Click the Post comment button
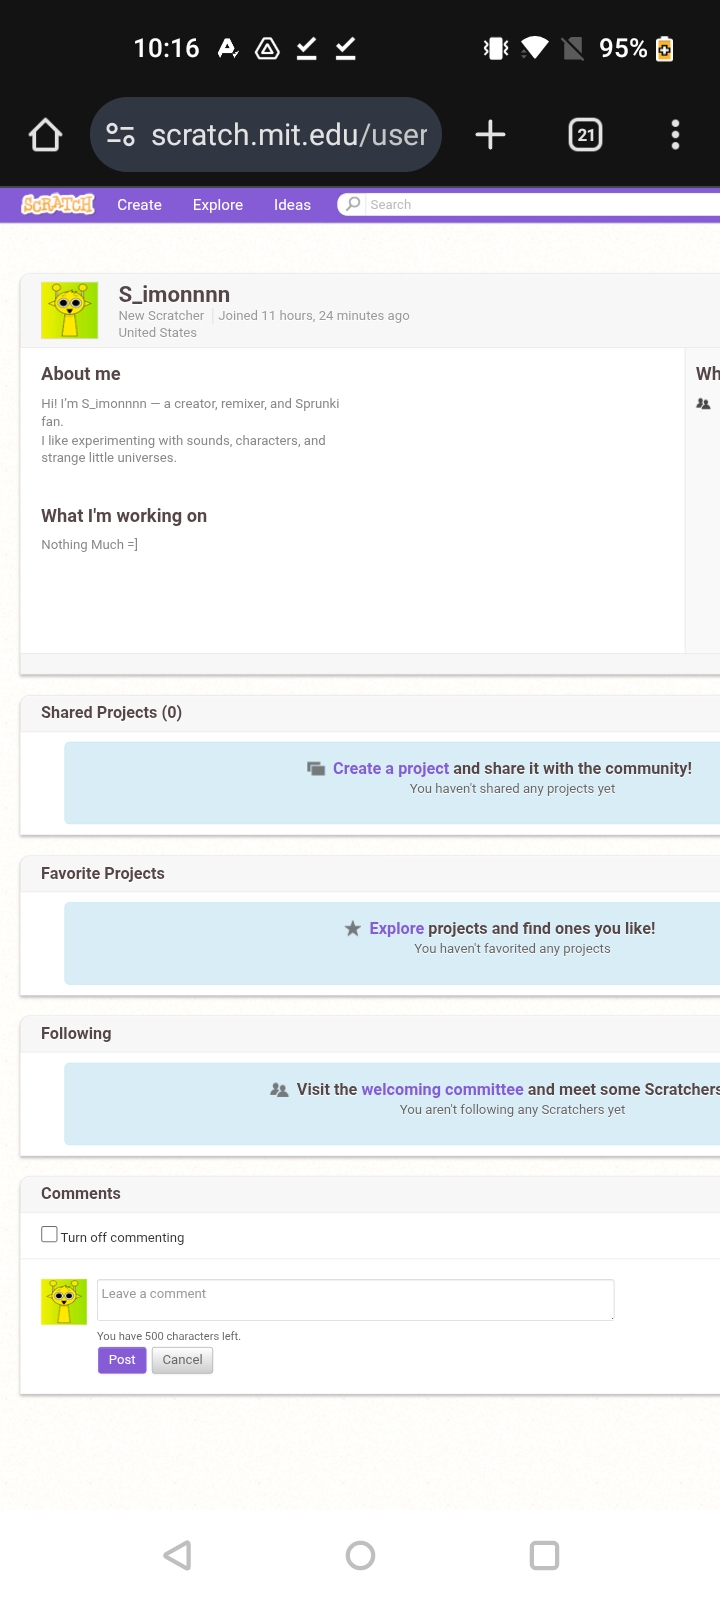Viewport: 720px width, 1600px height. pos(122,1360)
